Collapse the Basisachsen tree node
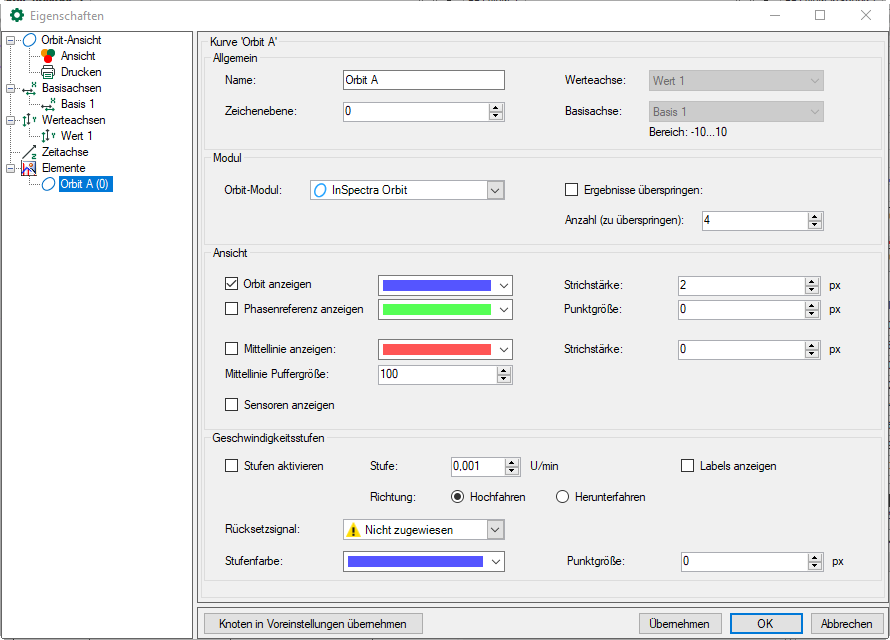 pos(10,88)
